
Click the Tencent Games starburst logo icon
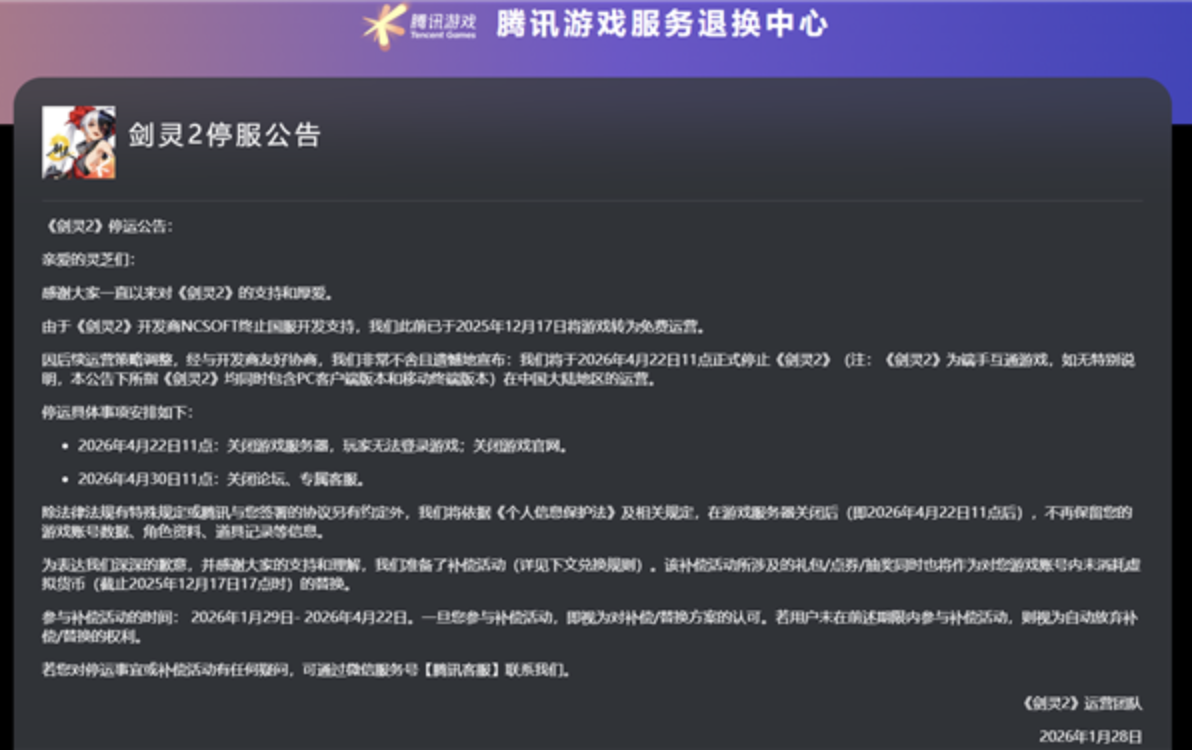pos(384,26)
